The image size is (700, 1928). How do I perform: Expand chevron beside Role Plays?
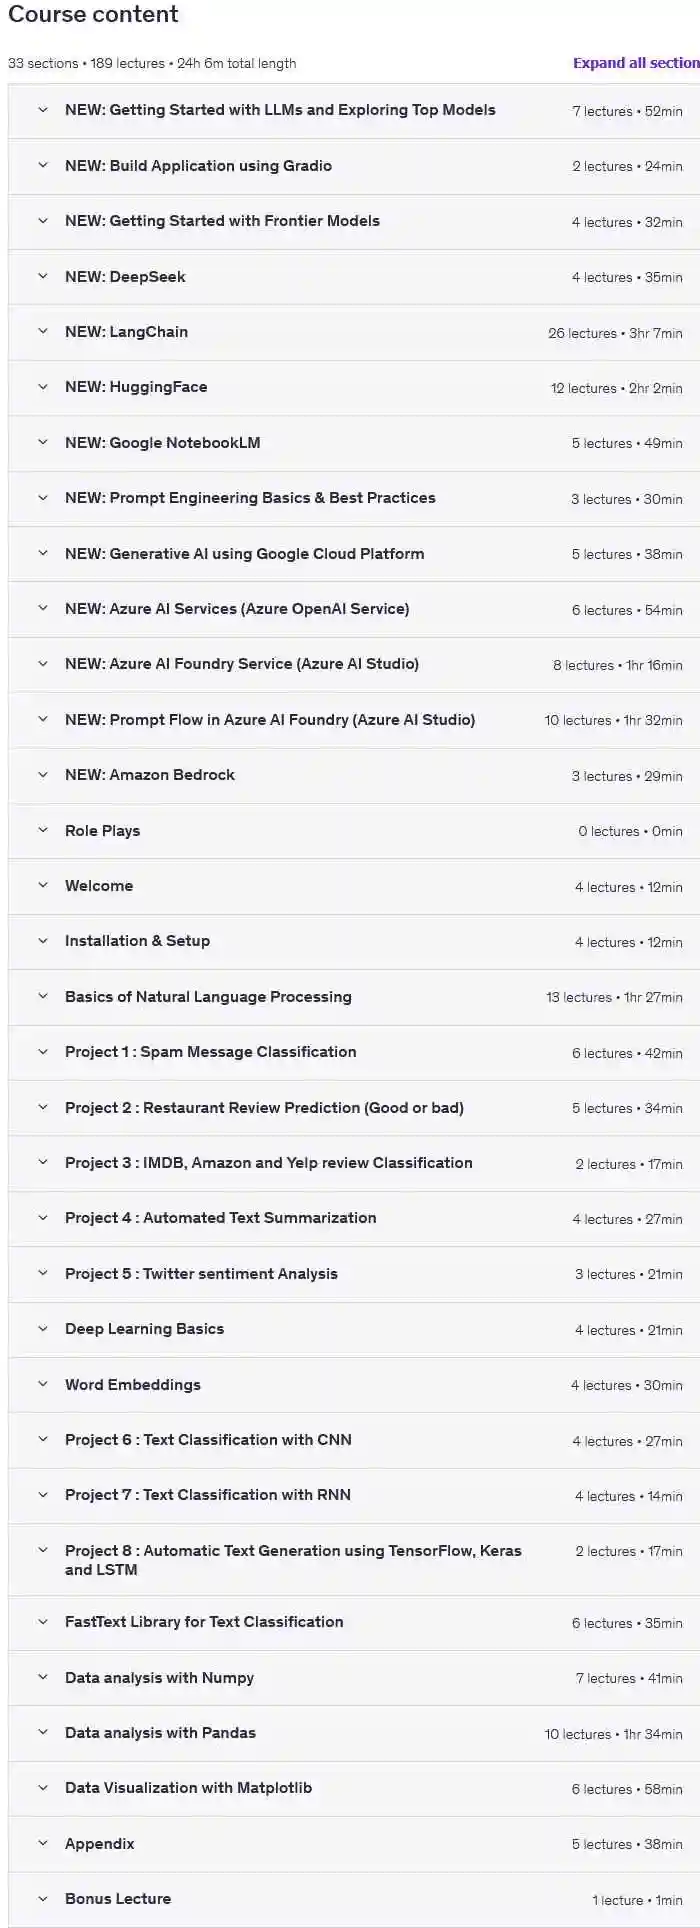coord(43,830)
